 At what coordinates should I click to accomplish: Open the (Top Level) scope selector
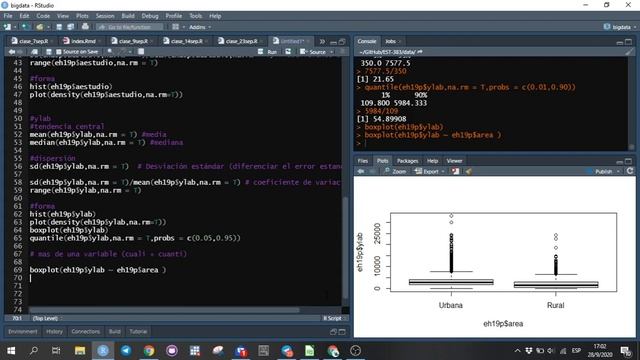pyautogui.click(x=47, y=318)
